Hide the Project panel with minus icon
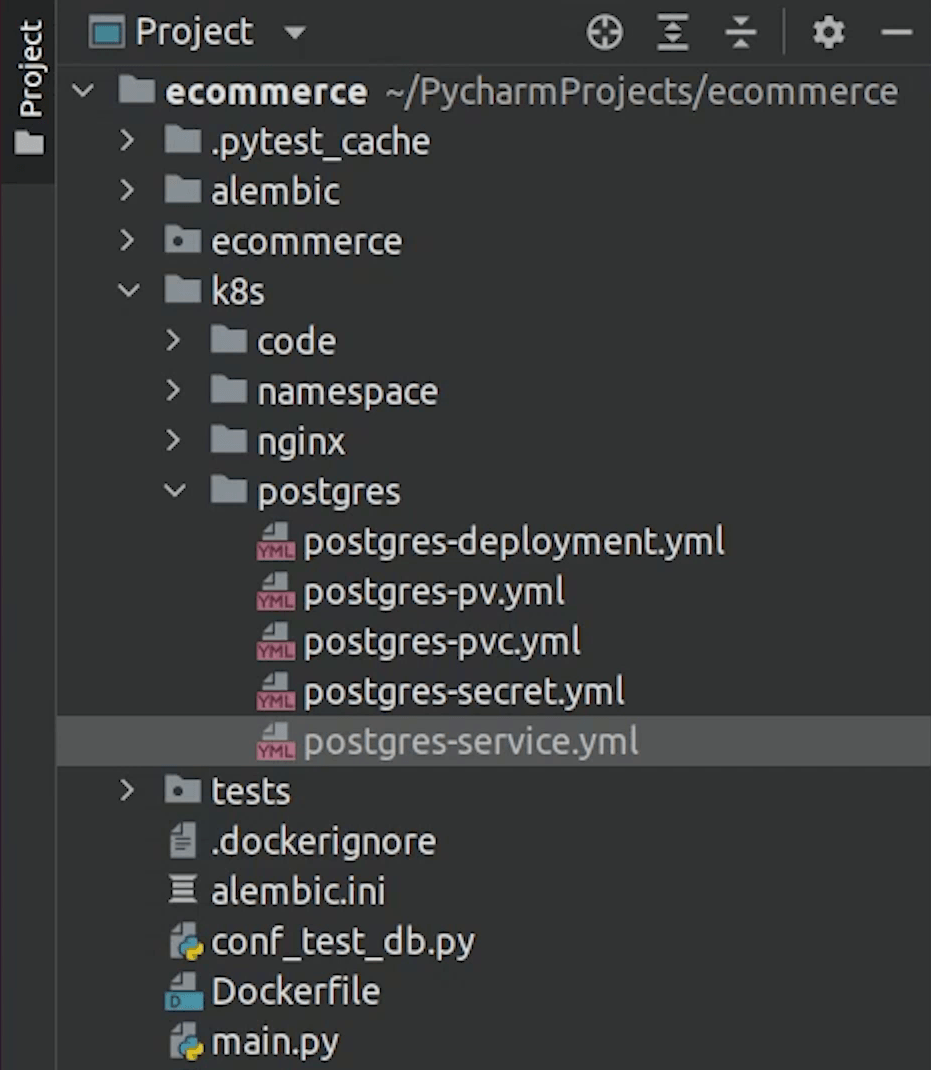The image size is (931, 1070). [896, 33]
